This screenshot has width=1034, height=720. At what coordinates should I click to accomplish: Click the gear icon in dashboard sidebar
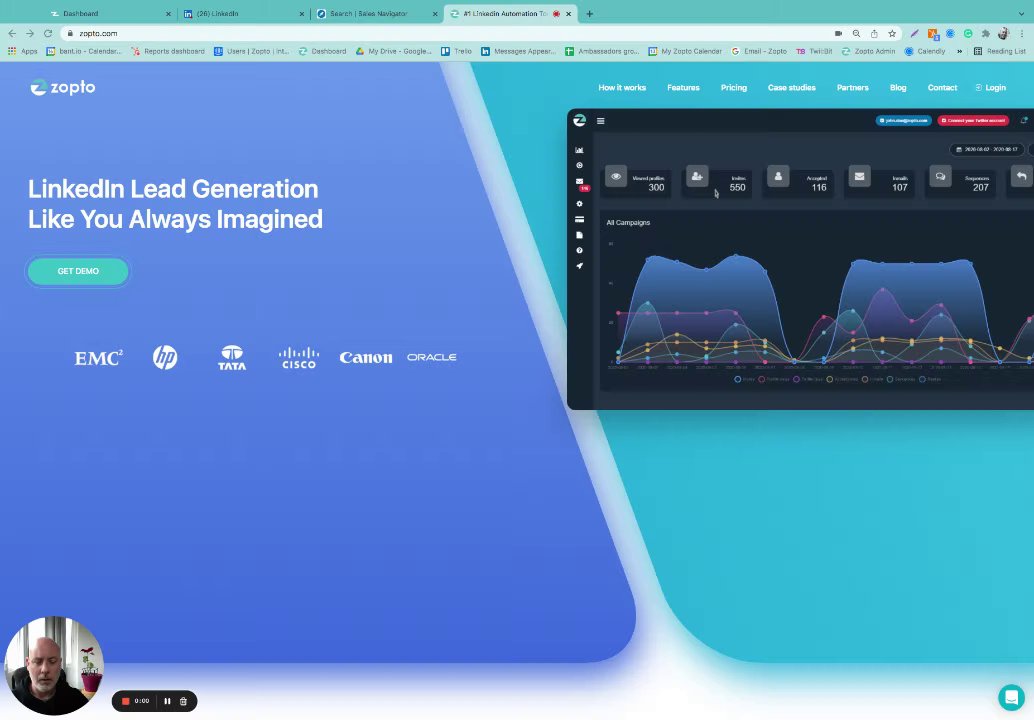579,204
